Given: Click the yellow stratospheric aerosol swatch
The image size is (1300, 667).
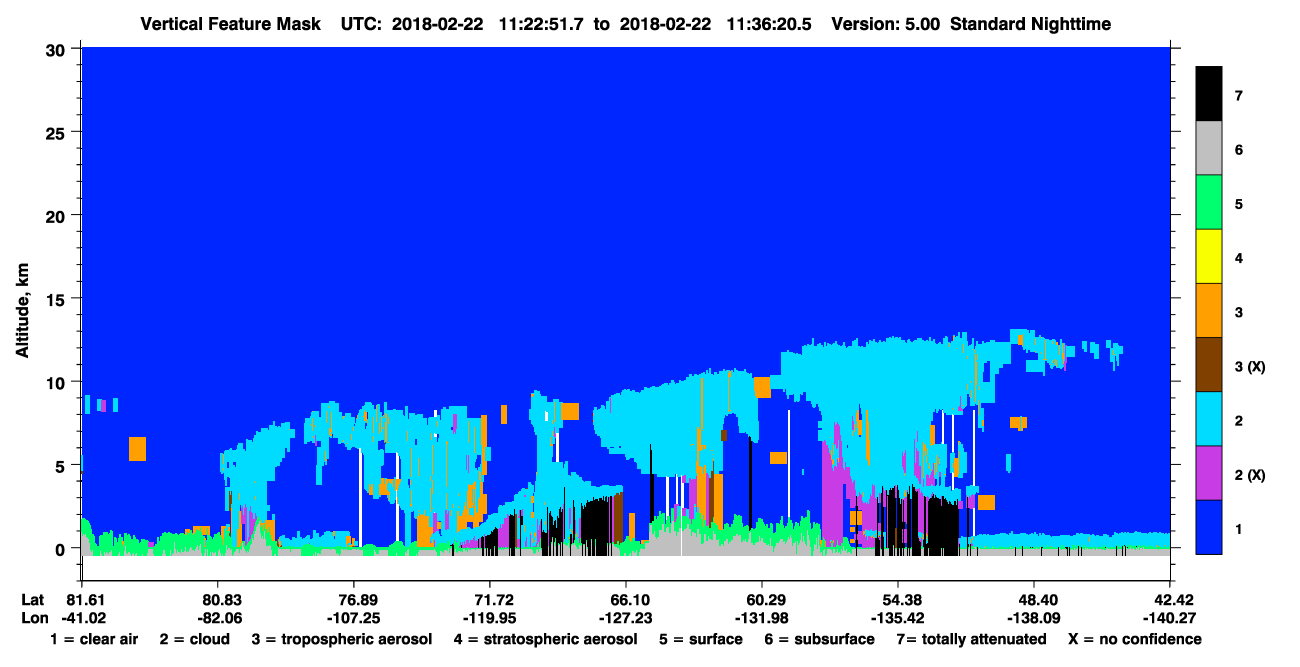Looking at the screenshot, I should [1209, 257].
